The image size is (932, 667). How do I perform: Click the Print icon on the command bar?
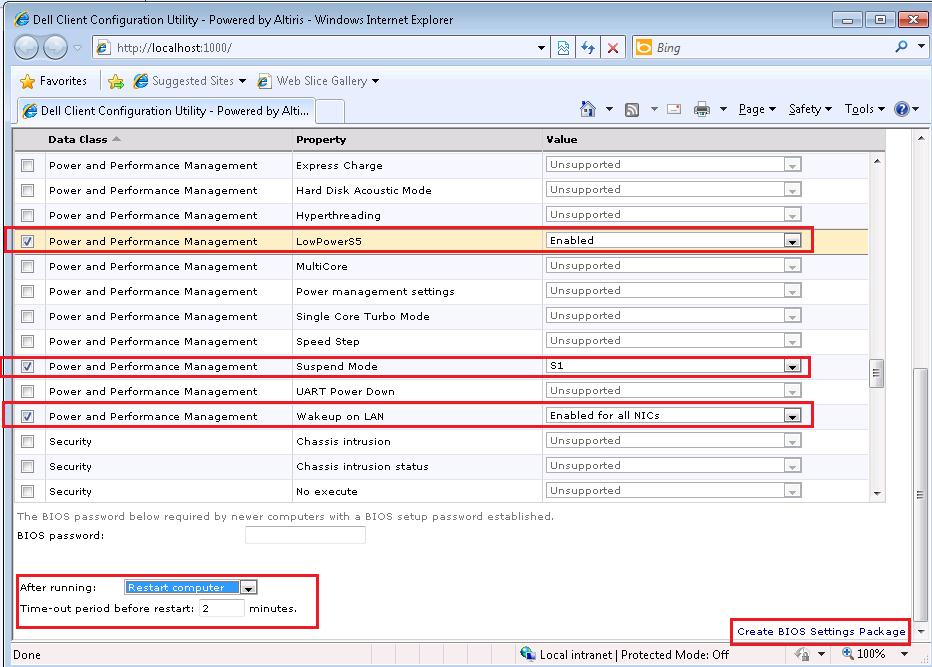coord(702,109)
